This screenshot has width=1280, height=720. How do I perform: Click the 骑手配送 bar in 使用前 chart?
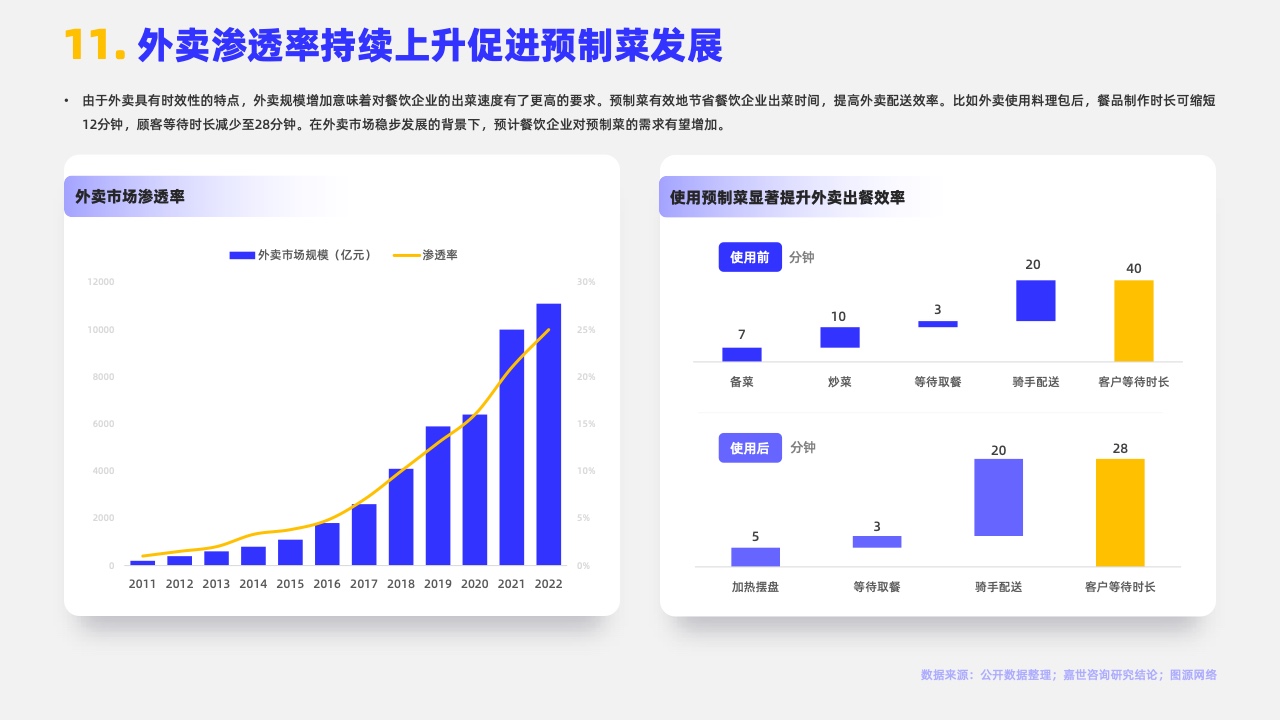[1035, 300]
